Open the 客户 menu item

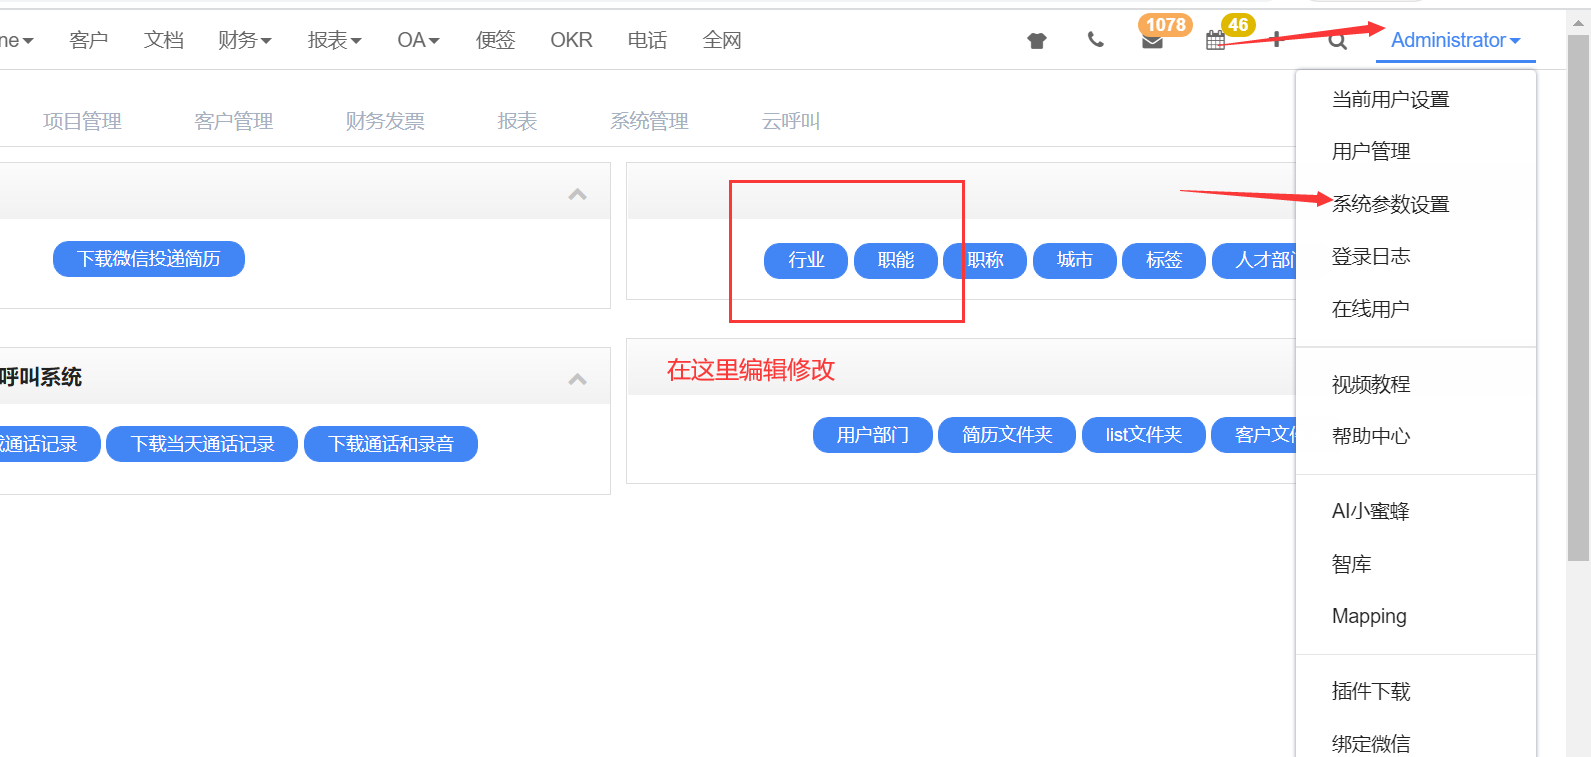pos(89,40)
